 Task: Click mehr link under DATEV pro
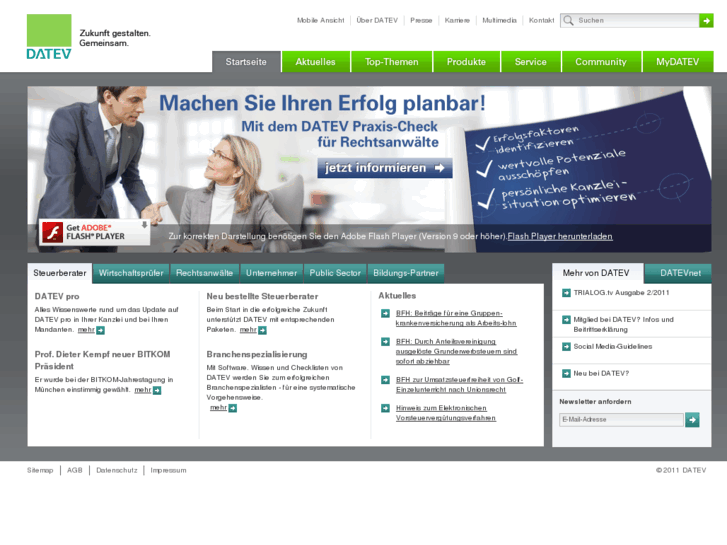[86, 330]
